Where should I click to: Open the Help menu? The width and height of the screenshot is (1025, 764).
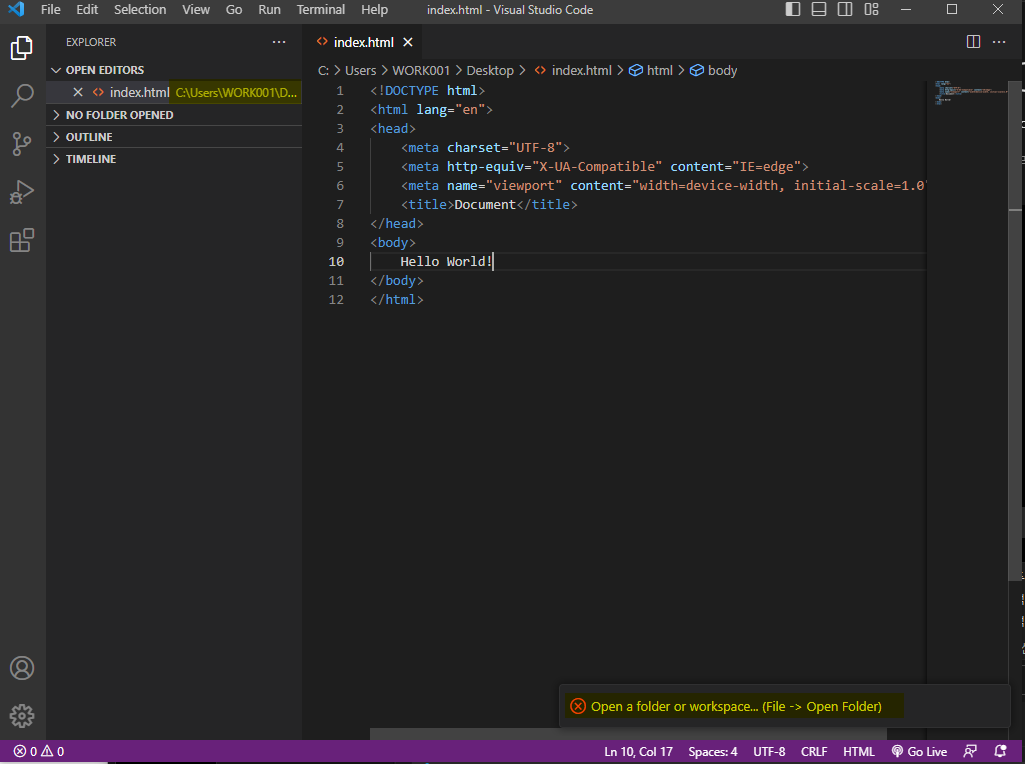pos(374,9)
